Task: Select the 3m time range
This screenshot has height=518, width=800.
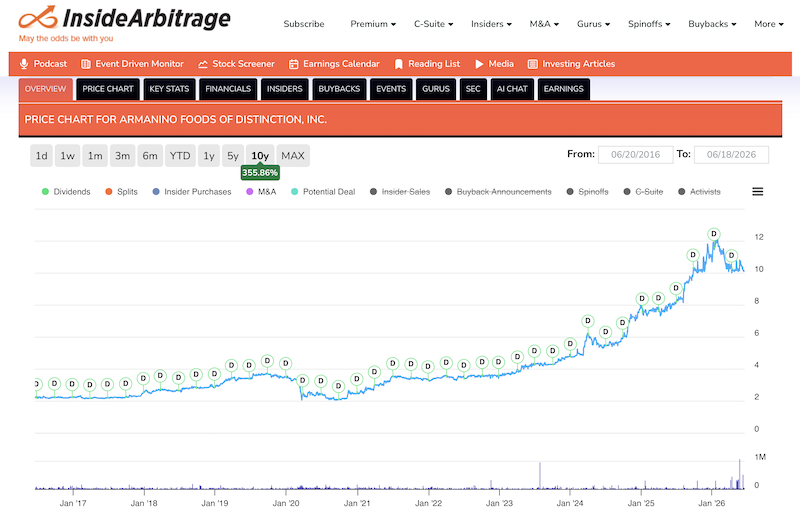Action: coord(122,156)
